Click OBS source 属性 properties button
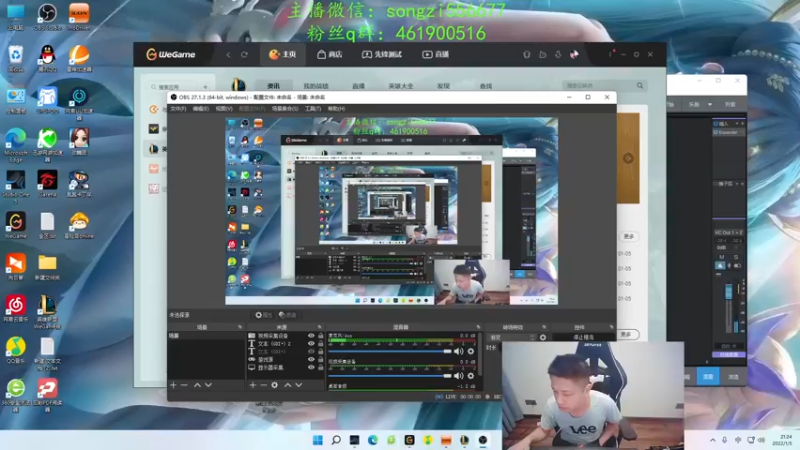 pos(264,315)
